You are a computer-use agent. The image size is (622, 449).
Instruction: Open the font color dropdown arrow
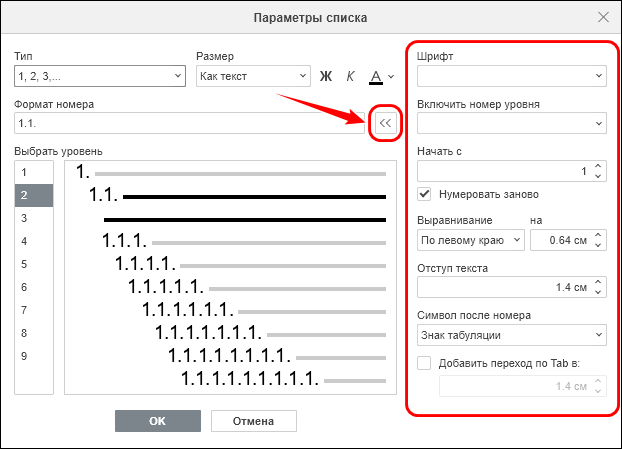[391, 76]
